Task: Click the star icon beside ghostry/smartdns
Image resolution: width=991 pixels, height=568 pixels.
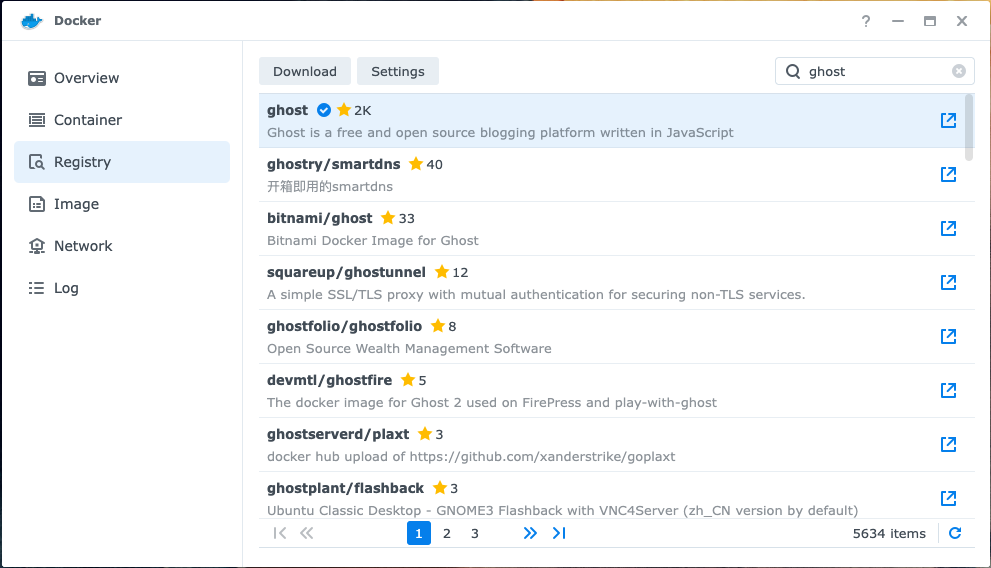Action: [x=416, y=164]
